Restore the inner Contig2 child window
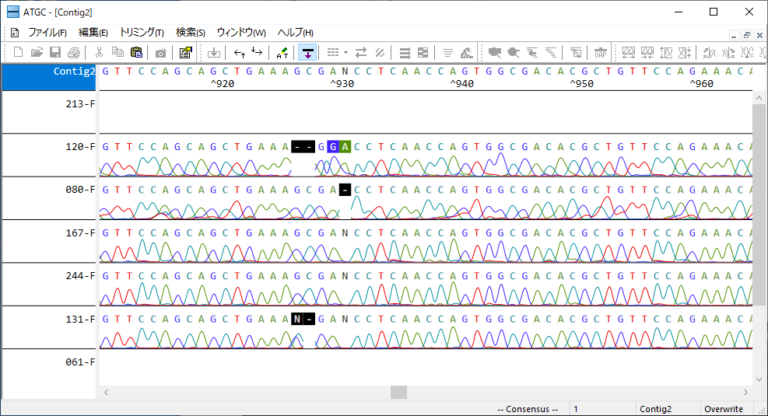 click(746, 35)
